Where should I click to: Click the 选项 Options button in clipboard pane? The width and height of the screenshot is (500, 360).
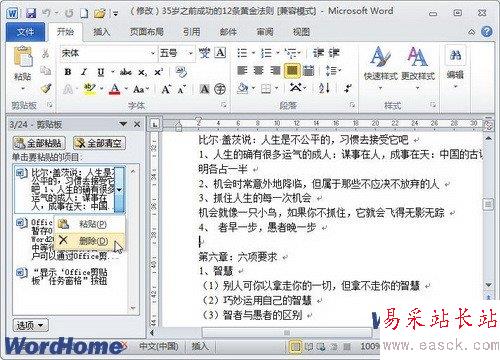coord(30,325)
